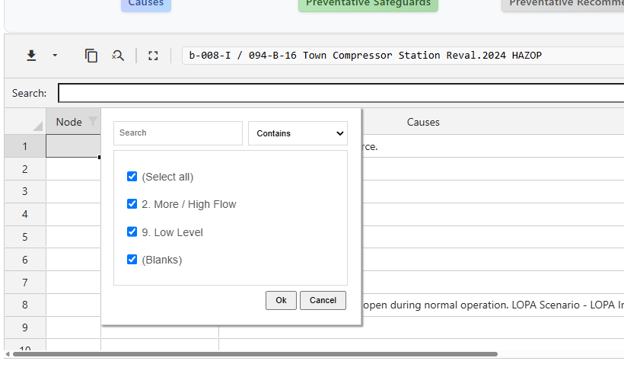The width and height of the screenshot is (624, 377).
Task: Confirm filter with Ok button
Action: click(281, 300)
